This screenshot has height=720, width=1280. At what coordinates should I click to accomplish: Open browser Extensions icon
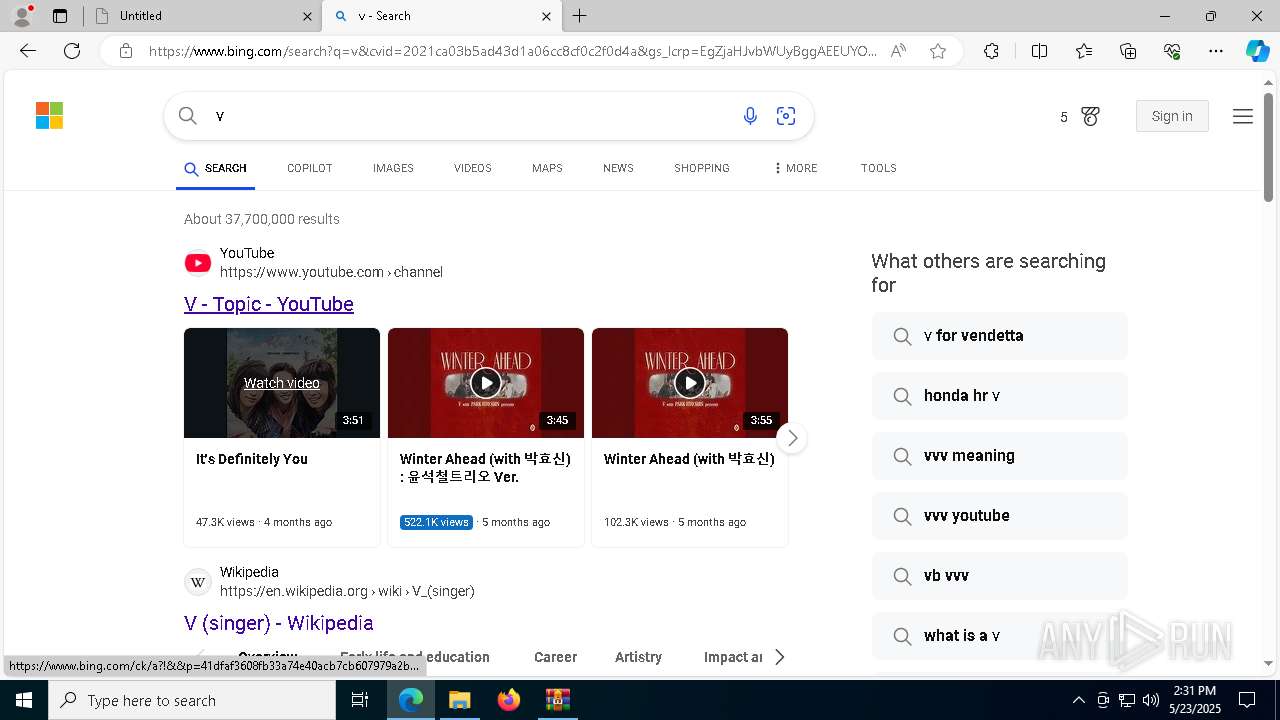[991, 51]
